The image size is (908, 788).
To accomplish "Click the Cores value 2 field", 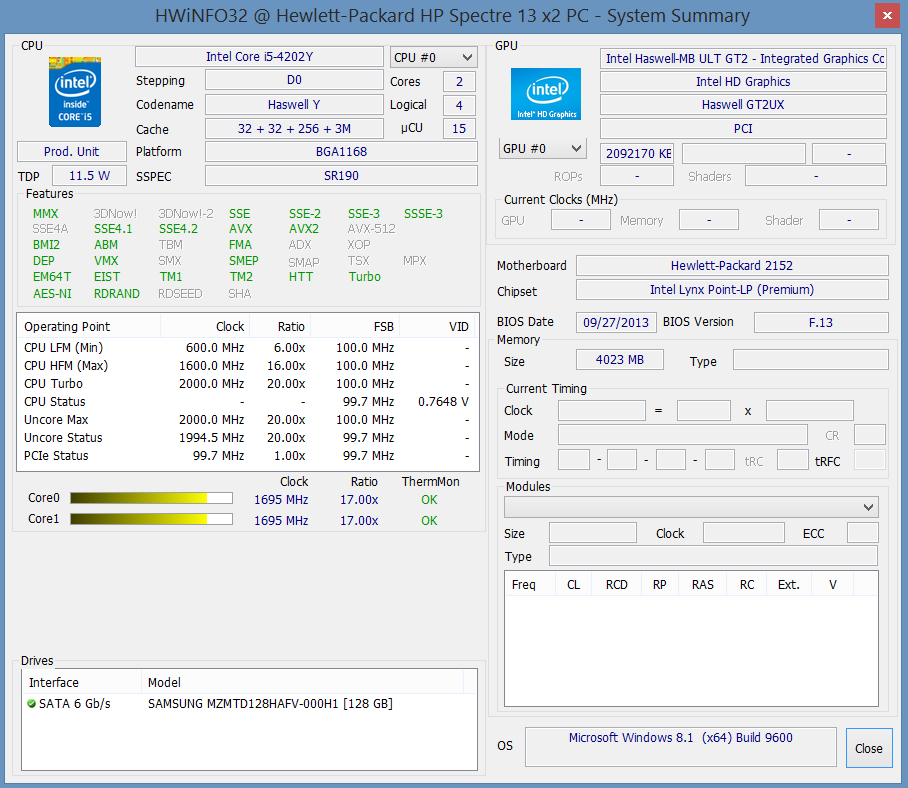I will tap(459, 82).
